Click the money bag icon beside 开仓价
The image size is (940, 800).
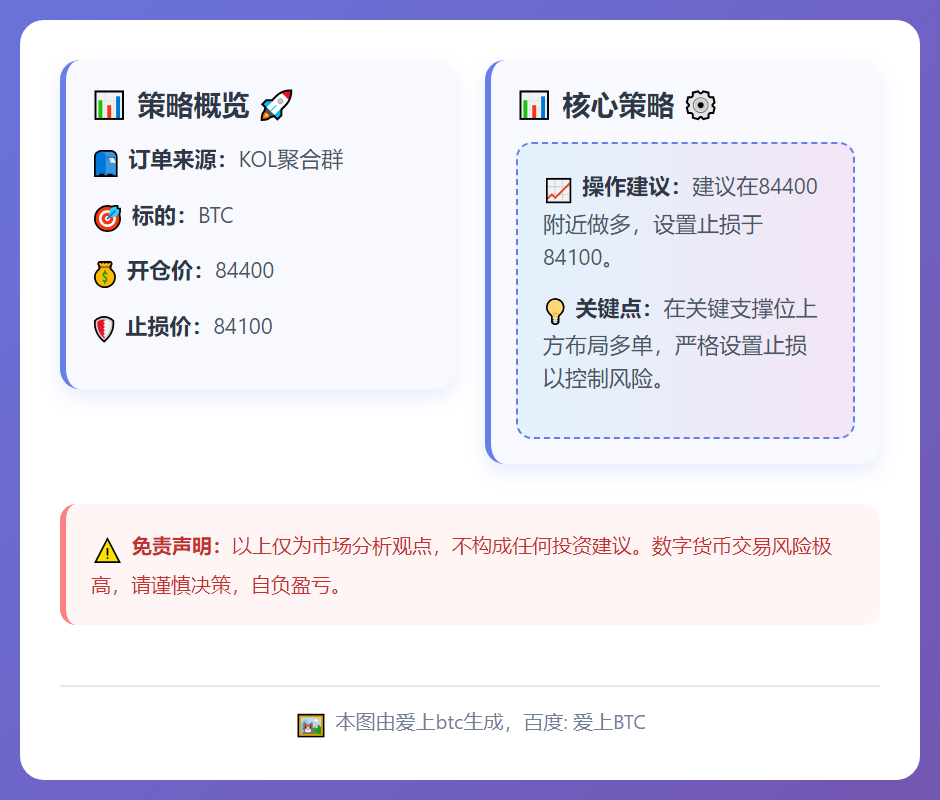(x=105, y=274)
